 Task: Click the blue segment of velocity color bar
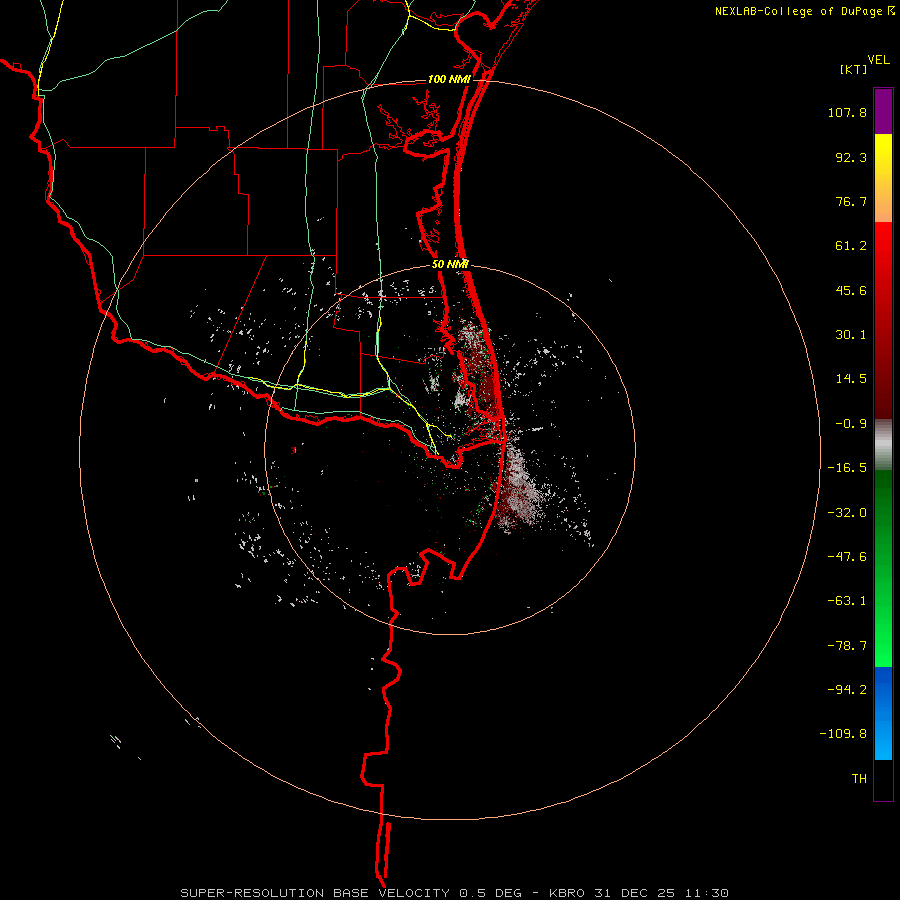[x=883, y=713]
